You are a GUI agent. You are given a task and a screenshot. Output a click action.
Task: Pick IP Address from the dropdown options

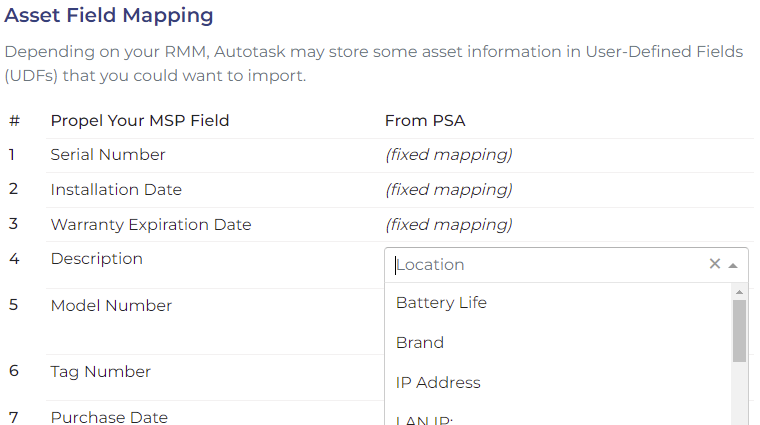click(558, 382)
